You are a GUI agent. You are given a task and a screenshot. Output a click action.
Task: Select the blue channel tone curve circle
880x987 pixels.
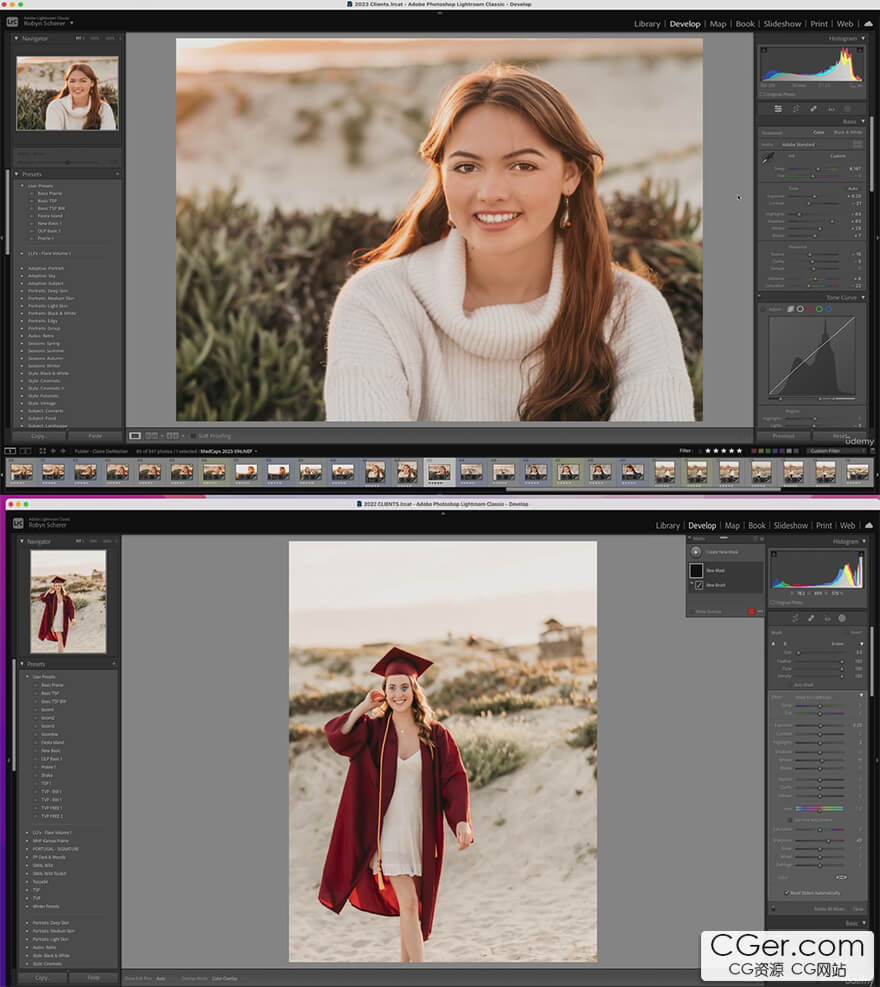tap(828, 309)
